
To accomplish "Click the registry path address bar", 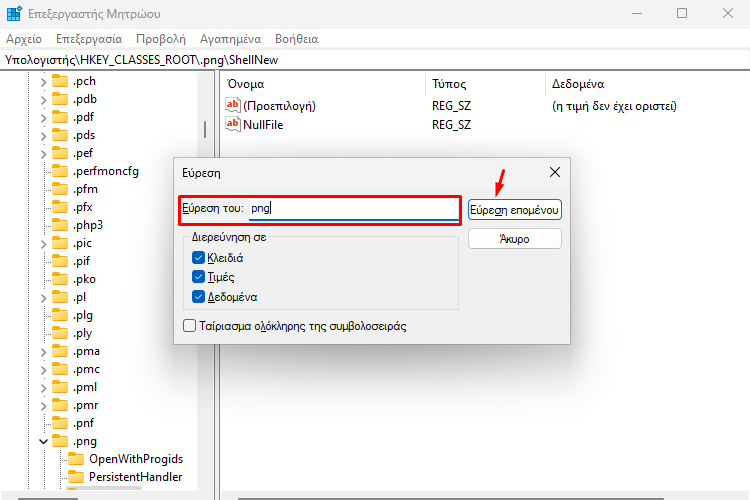I will point(375,60).
